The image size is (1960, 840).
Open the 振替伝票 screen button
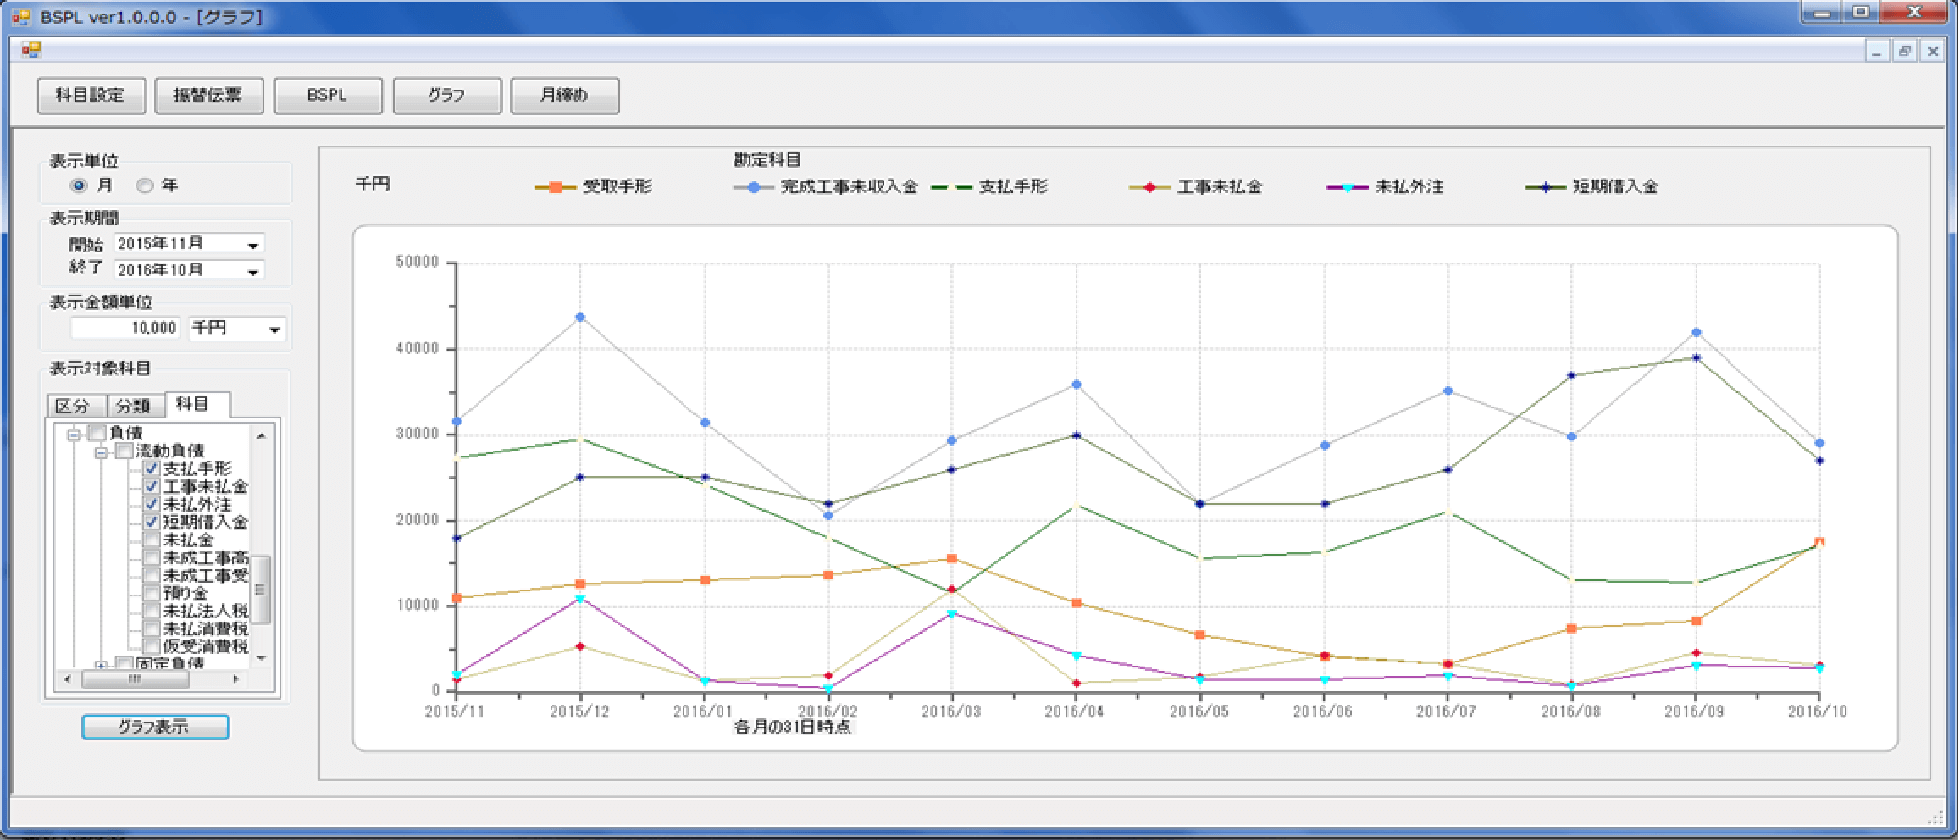pyautogui.click(x=208, y=95)
